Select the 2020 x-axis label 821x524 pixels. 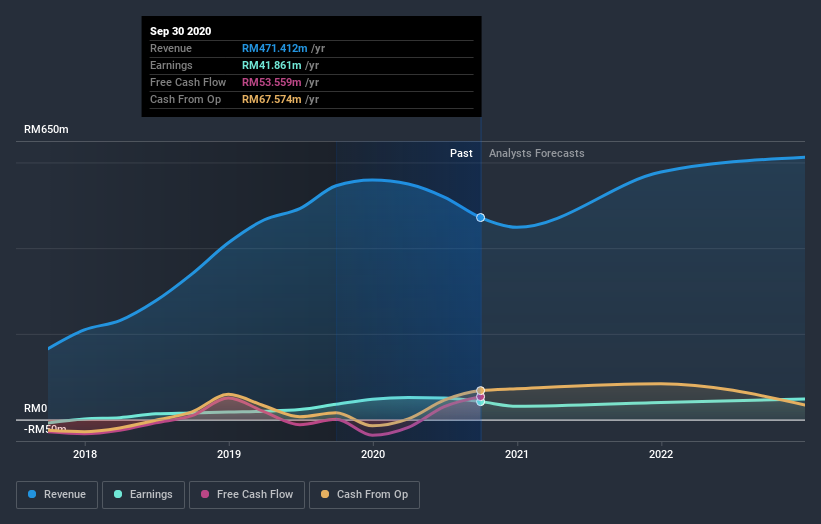[373, 454]
